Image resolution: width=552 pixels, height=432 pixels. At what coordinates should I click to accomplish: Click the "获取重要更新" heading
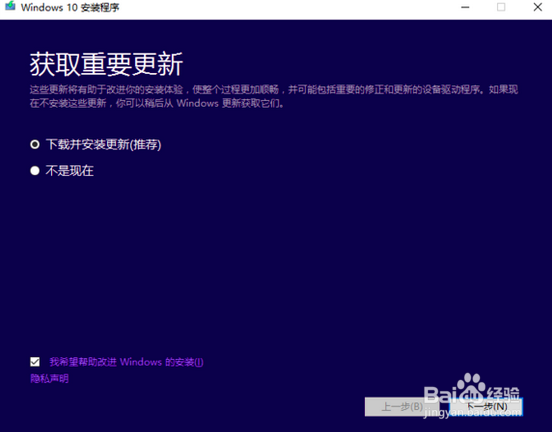coord(106,64)
